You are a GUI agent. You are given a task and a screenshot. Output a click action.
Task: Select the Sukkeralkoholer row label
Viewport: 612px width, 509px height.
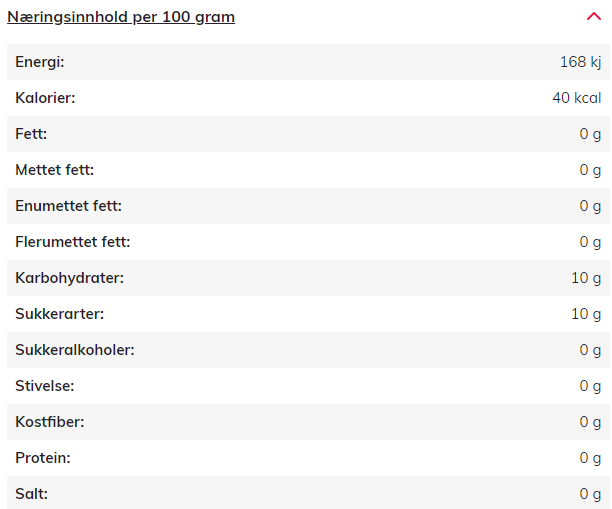click(75, 350)
